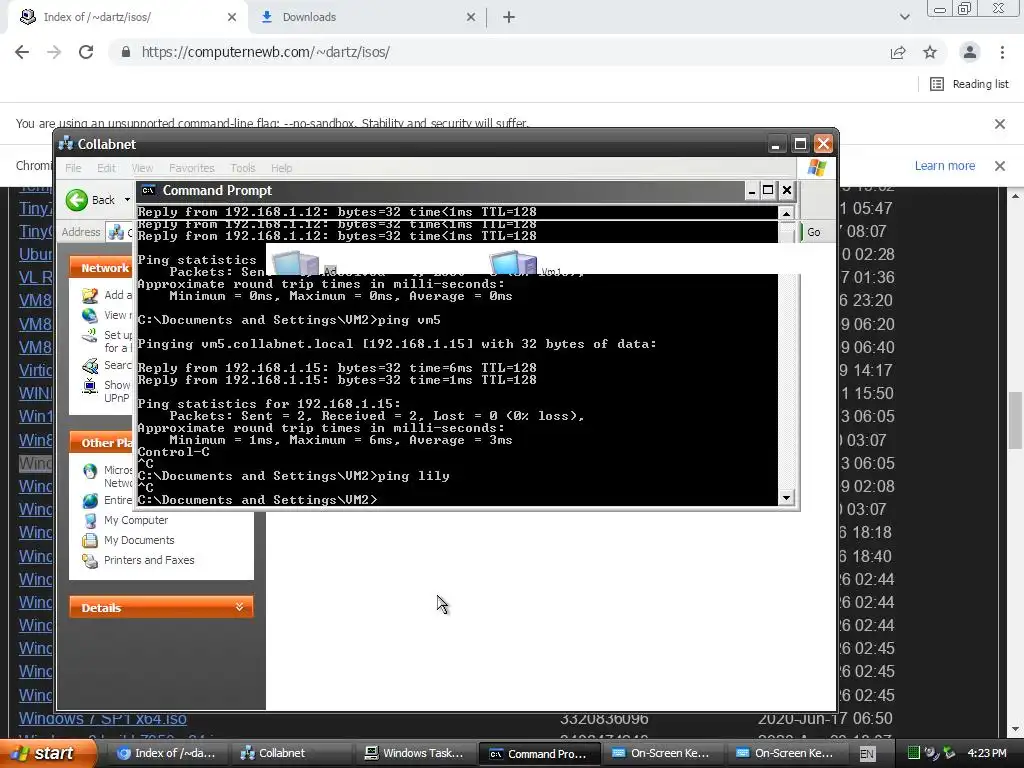Click the system tray clock 4:23 PM
The height and width of the screenshot is (768, 1024).
click(987, 753)
